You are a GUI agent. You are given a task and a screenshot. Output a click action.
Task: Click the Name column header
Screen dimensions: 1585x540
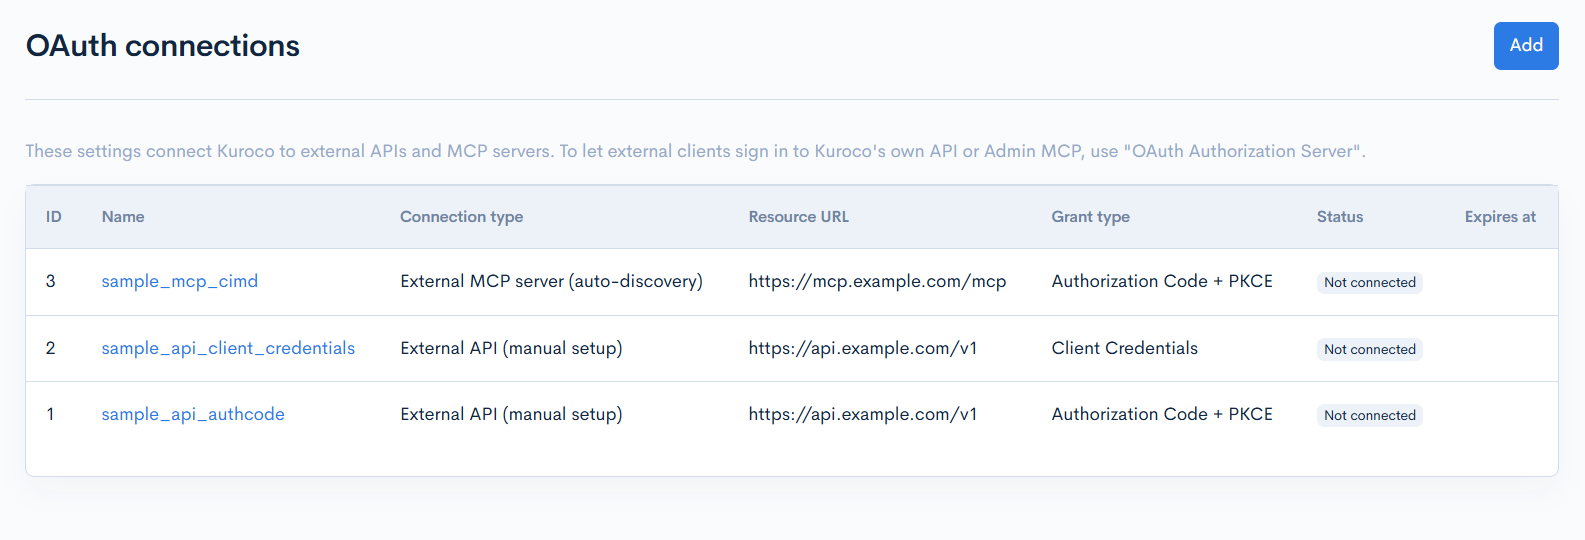pyautogui.click(x=123, y=217)
